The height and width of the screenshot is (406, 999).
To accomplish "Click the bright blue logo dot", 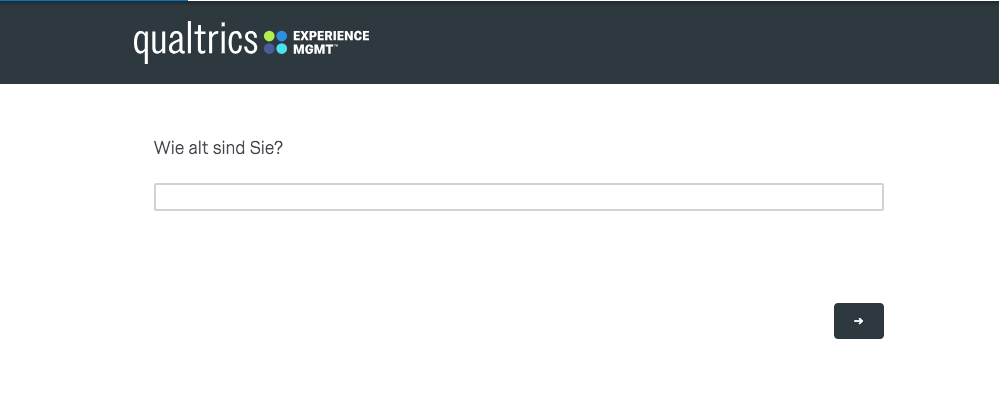I will tap(282, 36).
